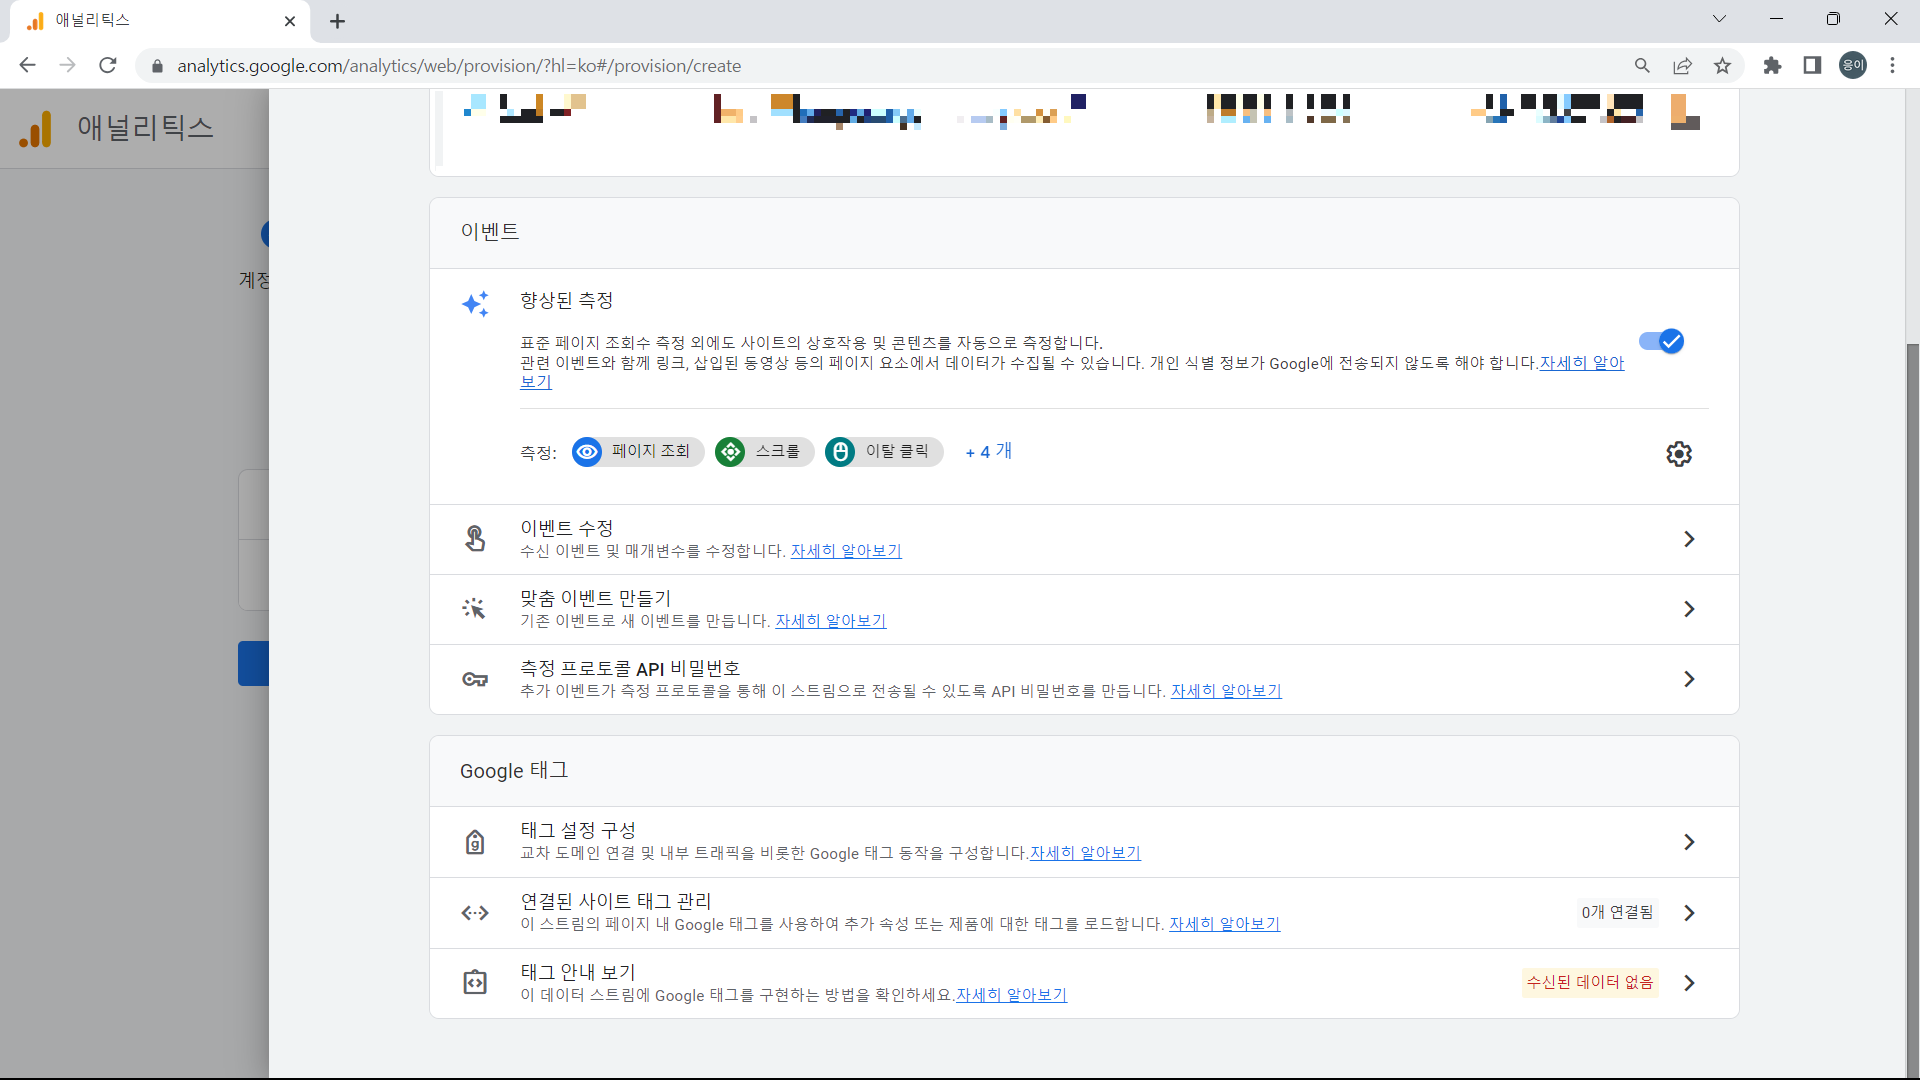1920x1080 pixels.
Task: Click the 측정 프로토콜 API key icon
Action: pos(475,678)
